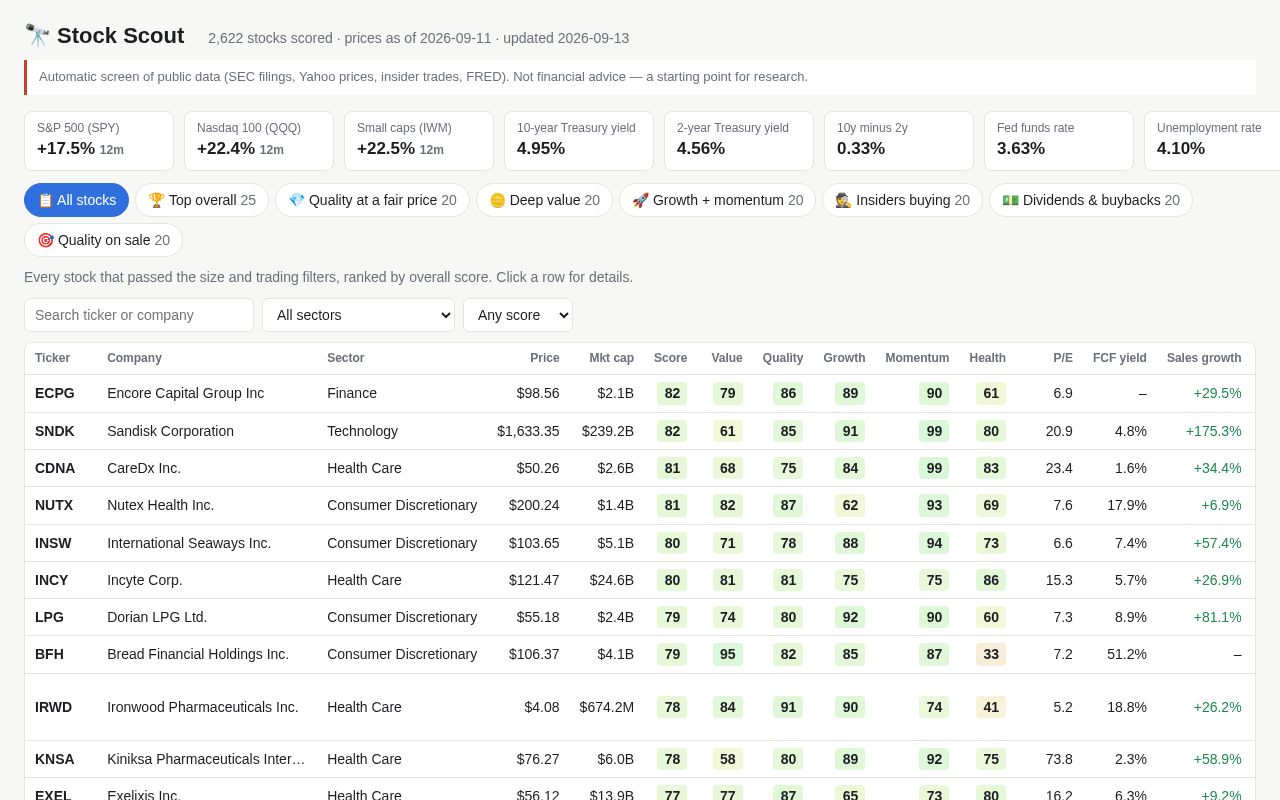
Task: Sort by the Health column header
Action: click(x=988, y=358)
